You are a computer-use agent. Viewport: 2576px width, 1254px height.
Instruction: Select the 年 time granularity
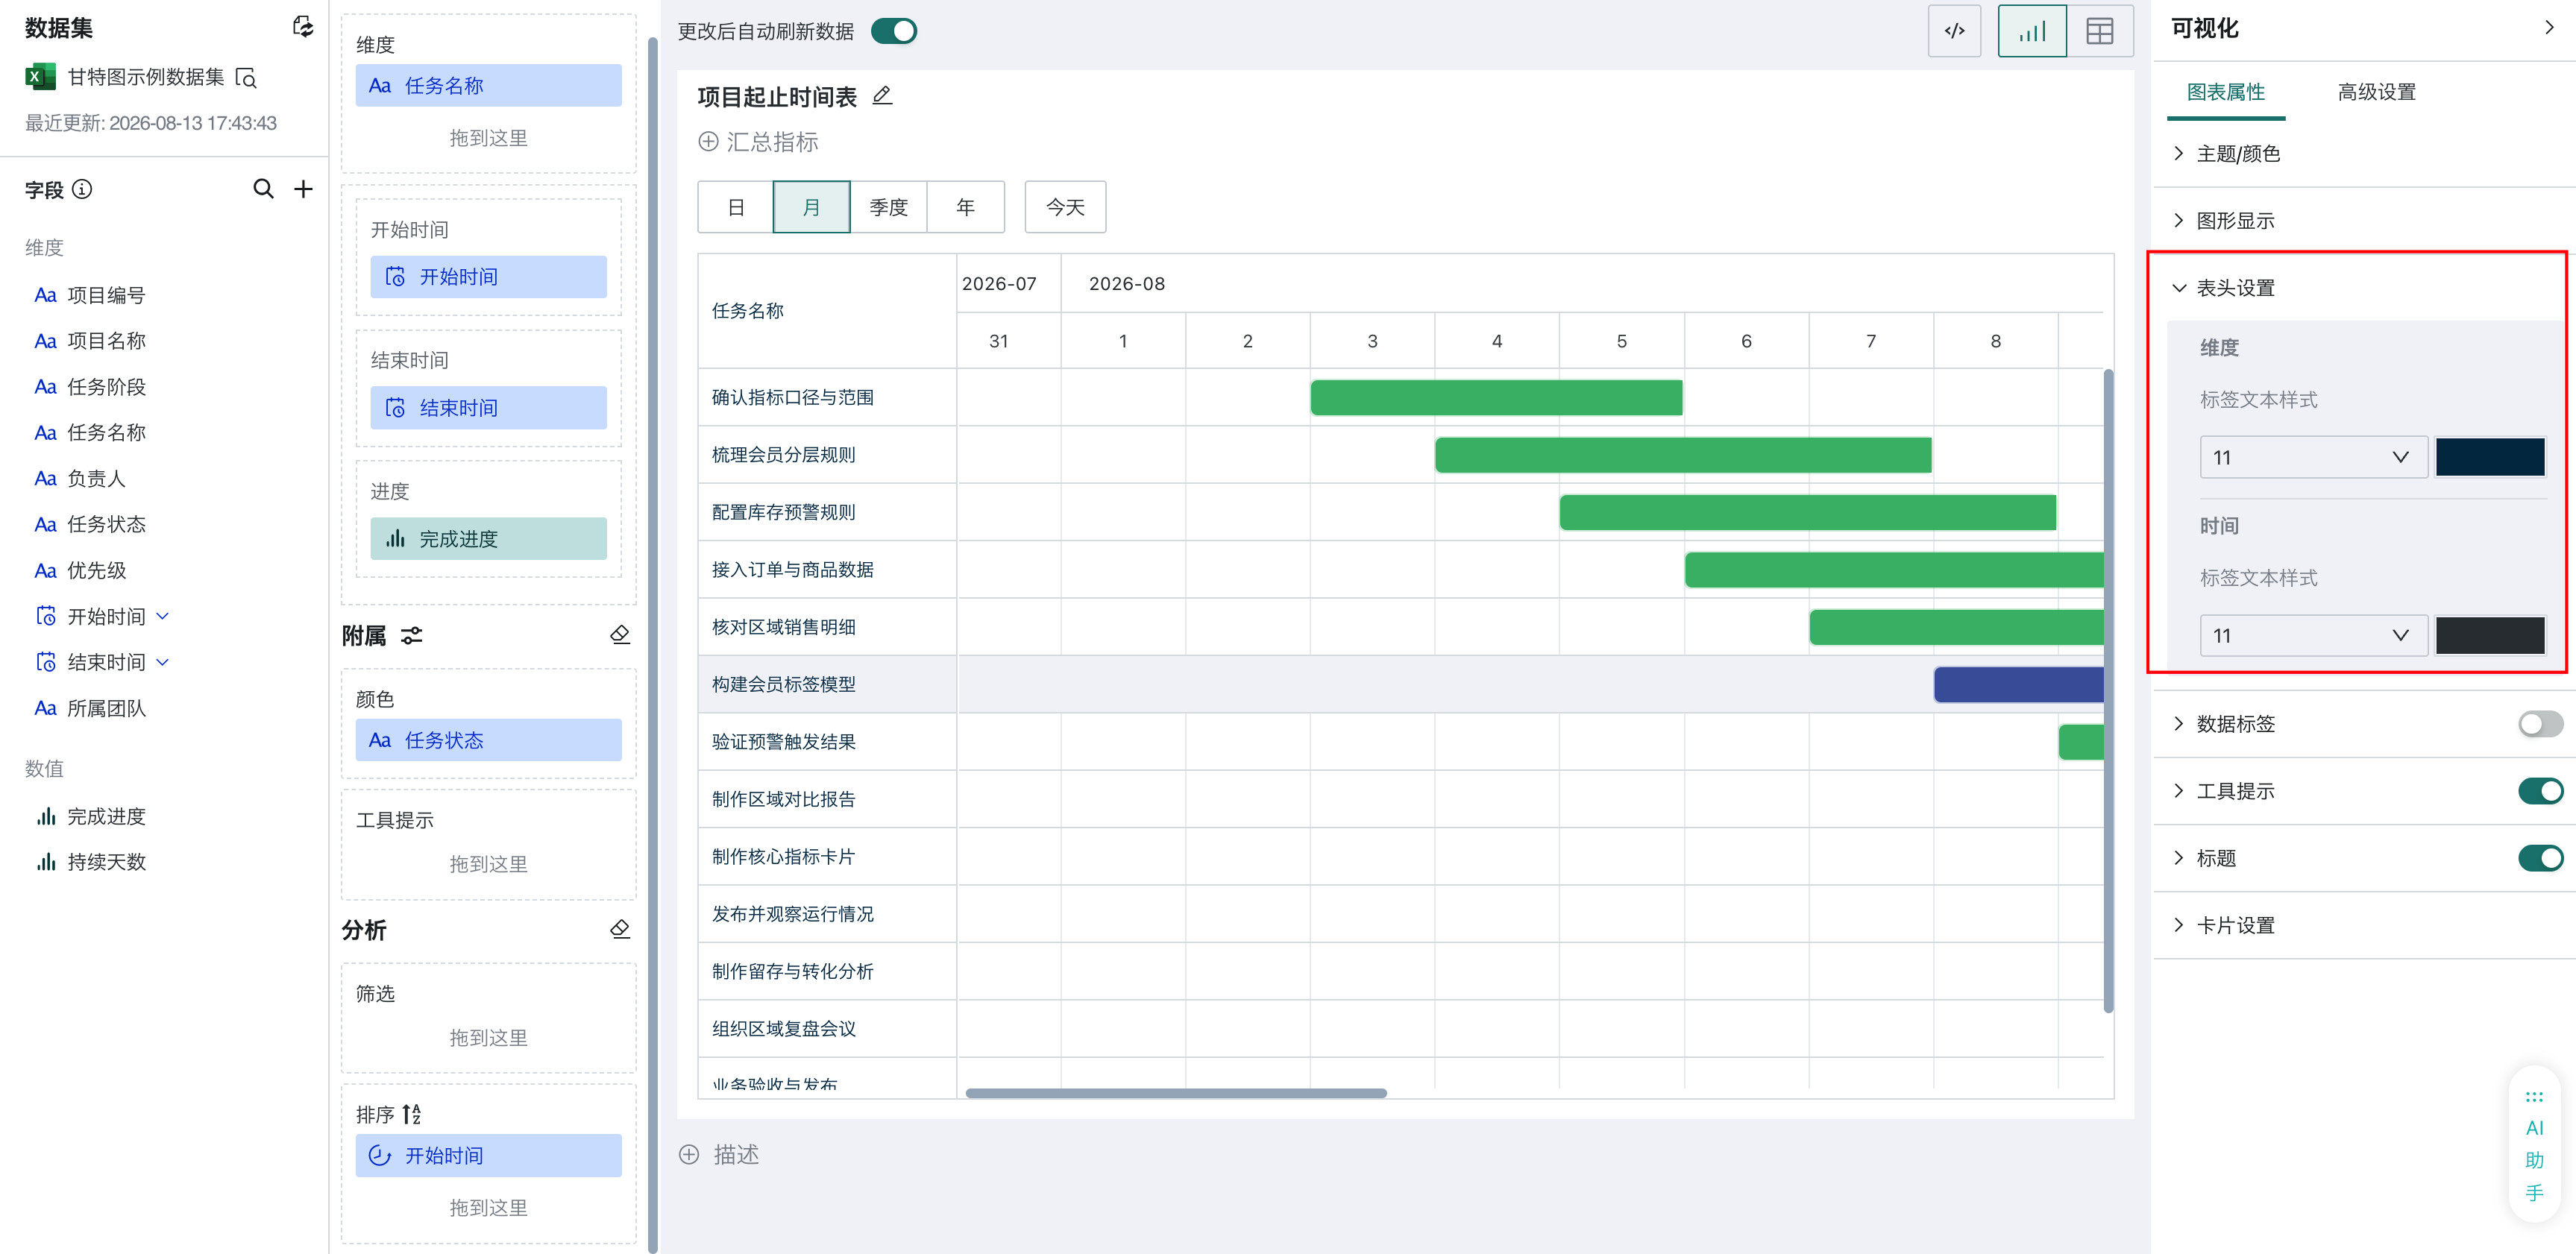coord(965,207)
